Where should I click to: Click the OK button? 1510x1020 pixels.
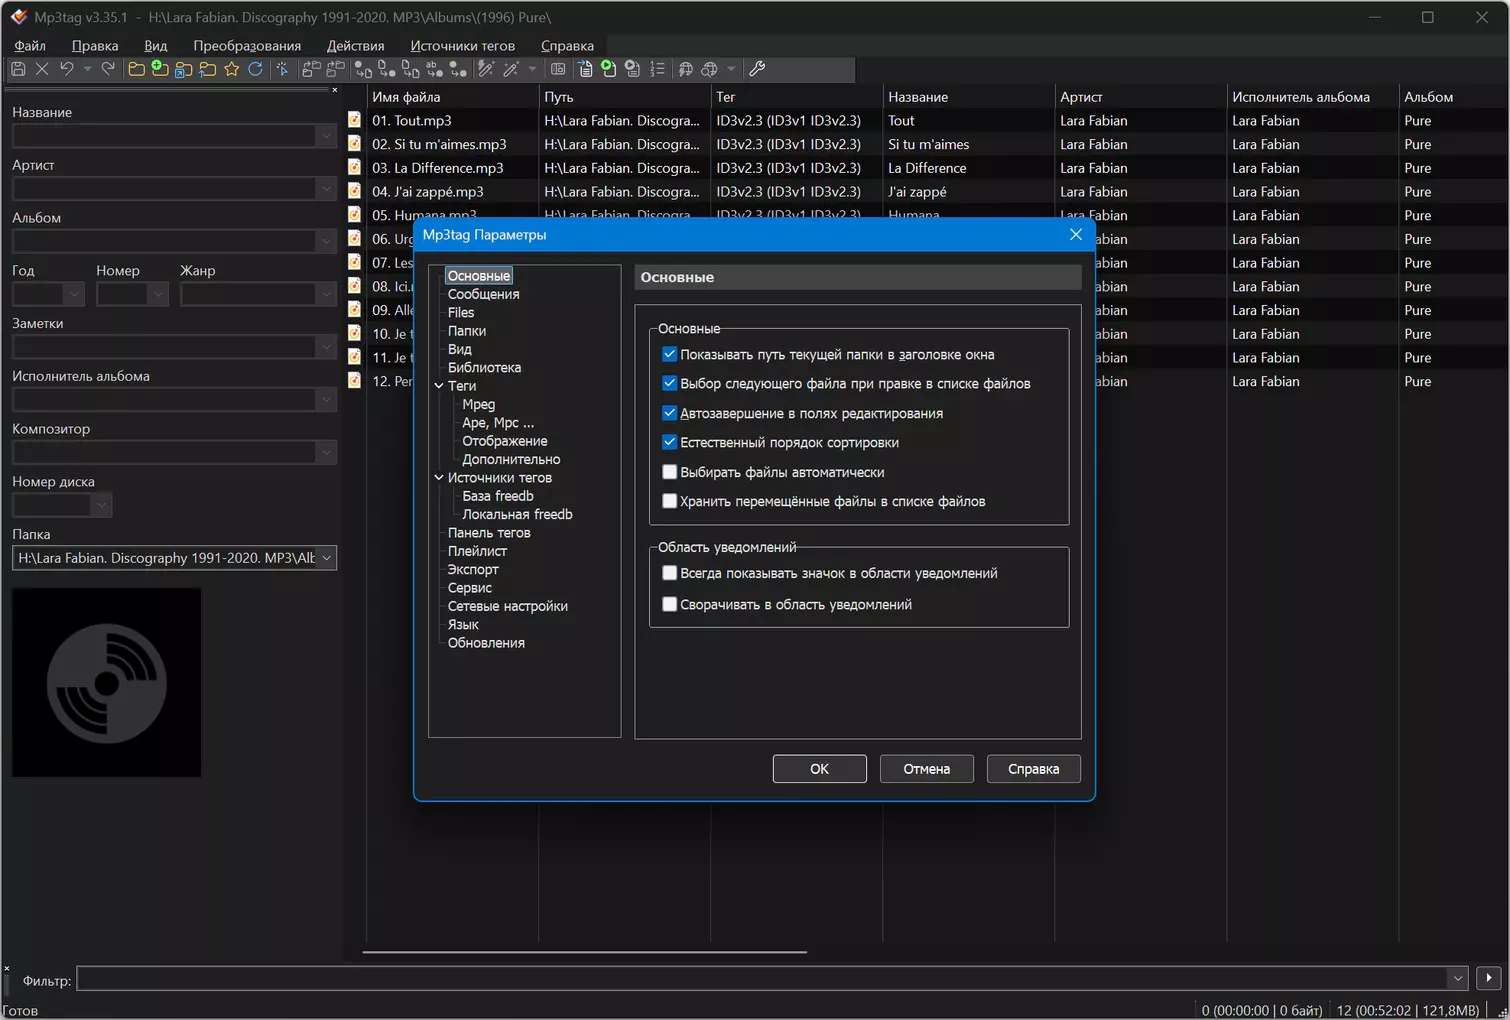[819, 769]
